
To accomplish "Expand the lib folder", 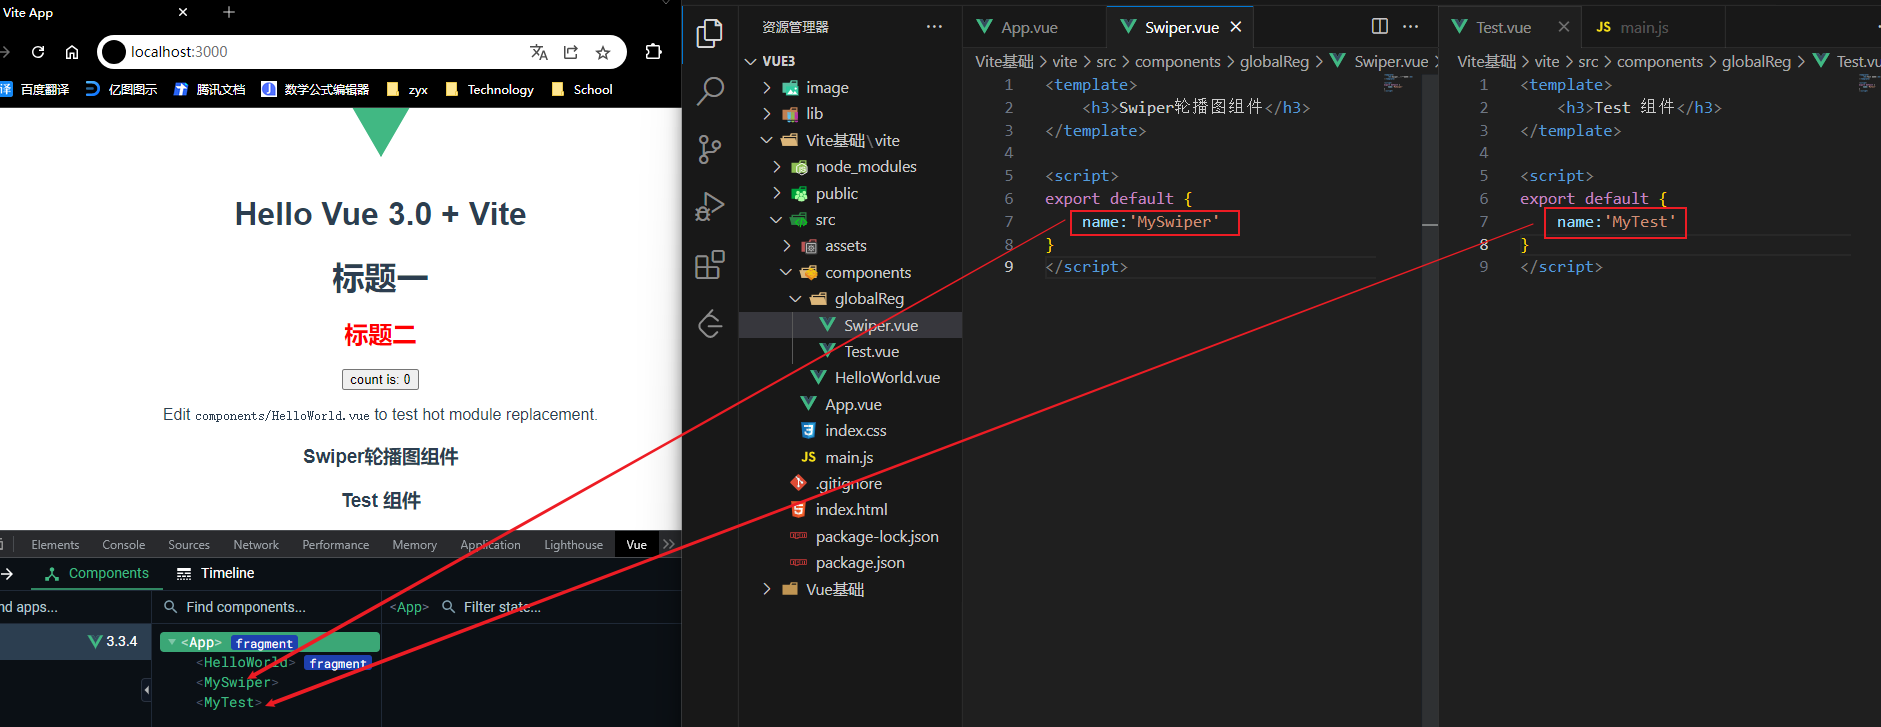I will pyautogui.click(x=767, y=114).
